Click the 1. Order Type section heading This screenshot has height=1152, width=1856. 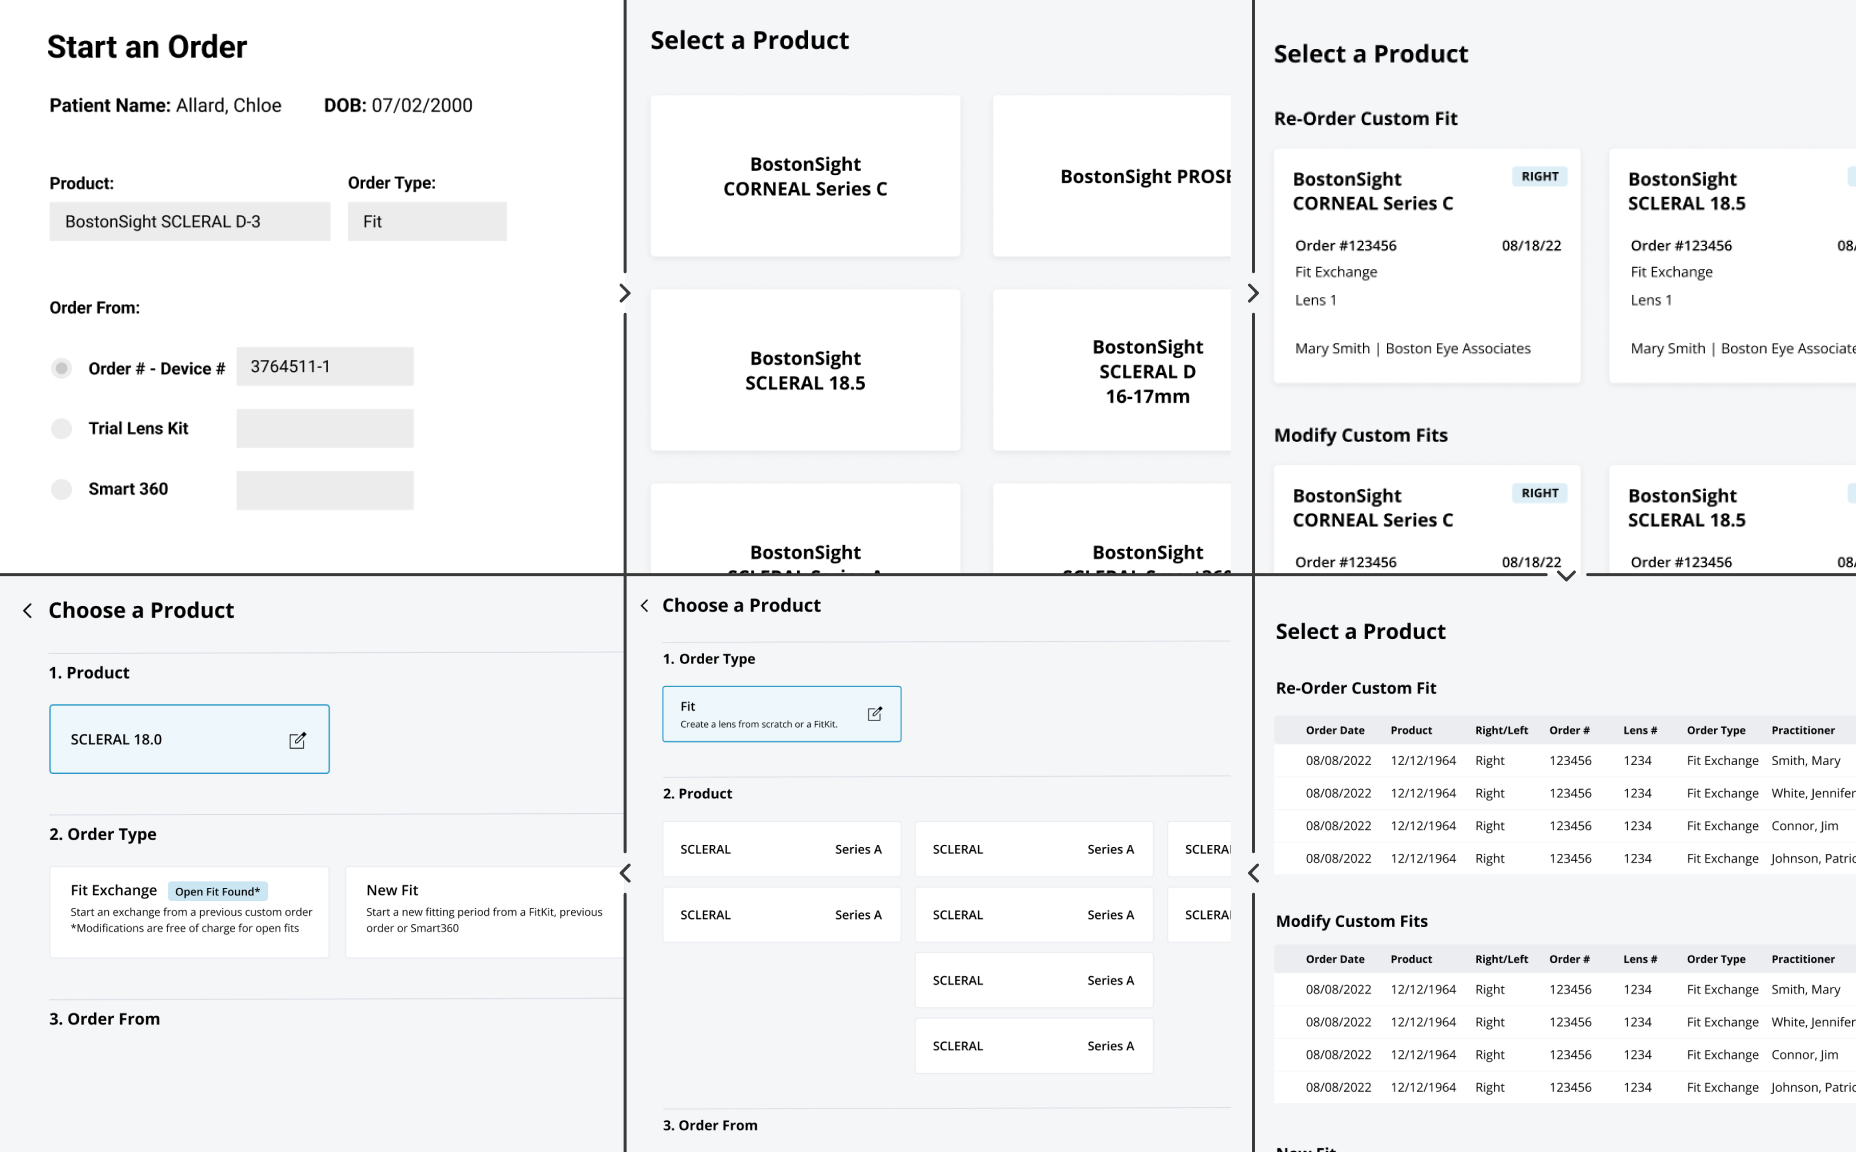click(709, 659)
